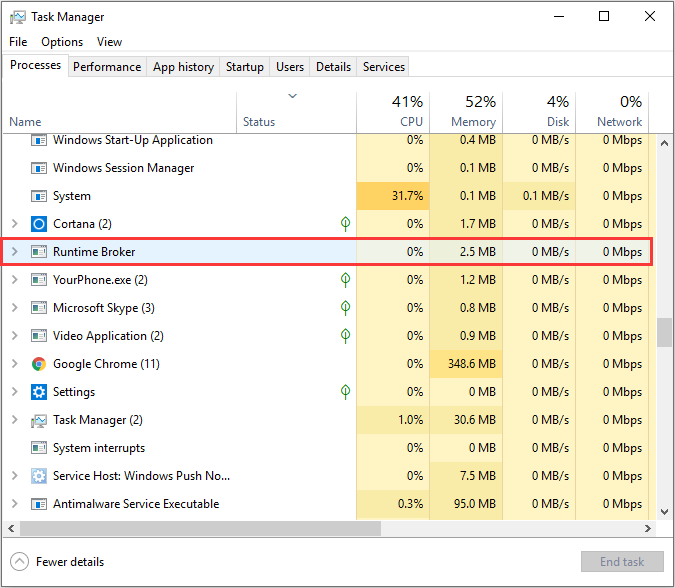Screen dimensions: 675x588
Task: Expand the Runtime Broker process group
Action: click(15, 252)
